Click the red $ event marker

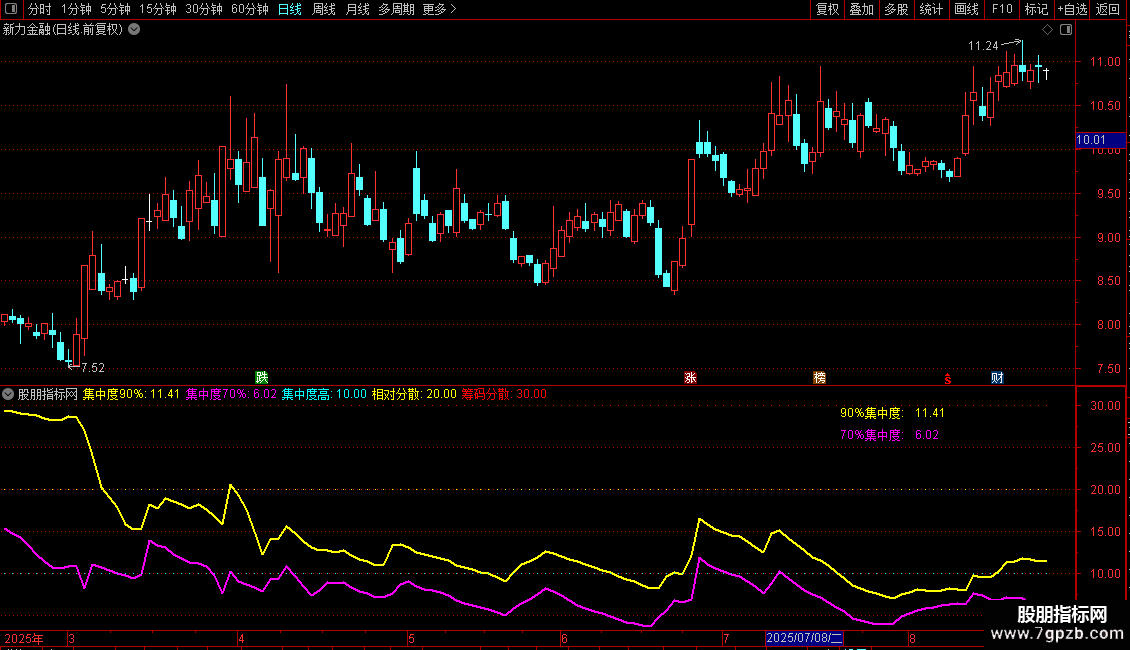tap(948, 379)
